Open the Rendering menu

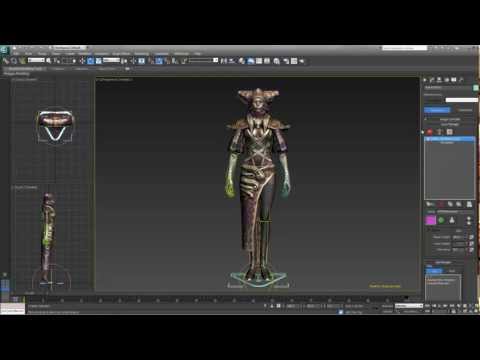pos(142,54)
